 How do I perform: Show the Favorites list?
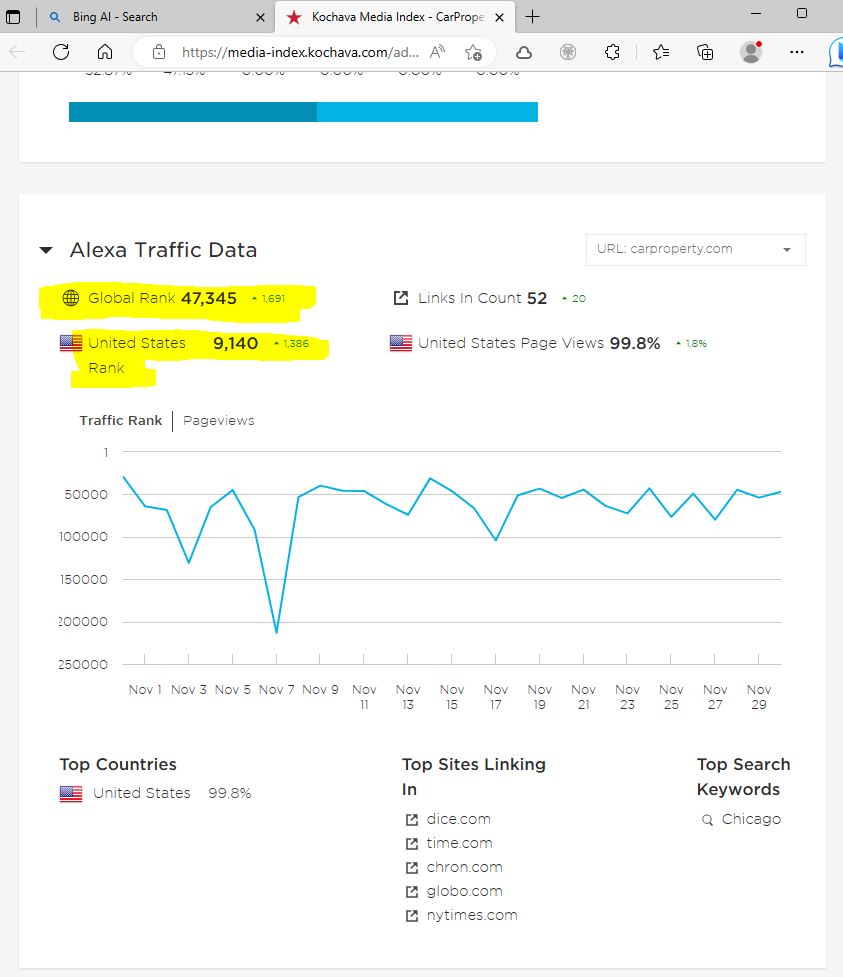[661, 52]
